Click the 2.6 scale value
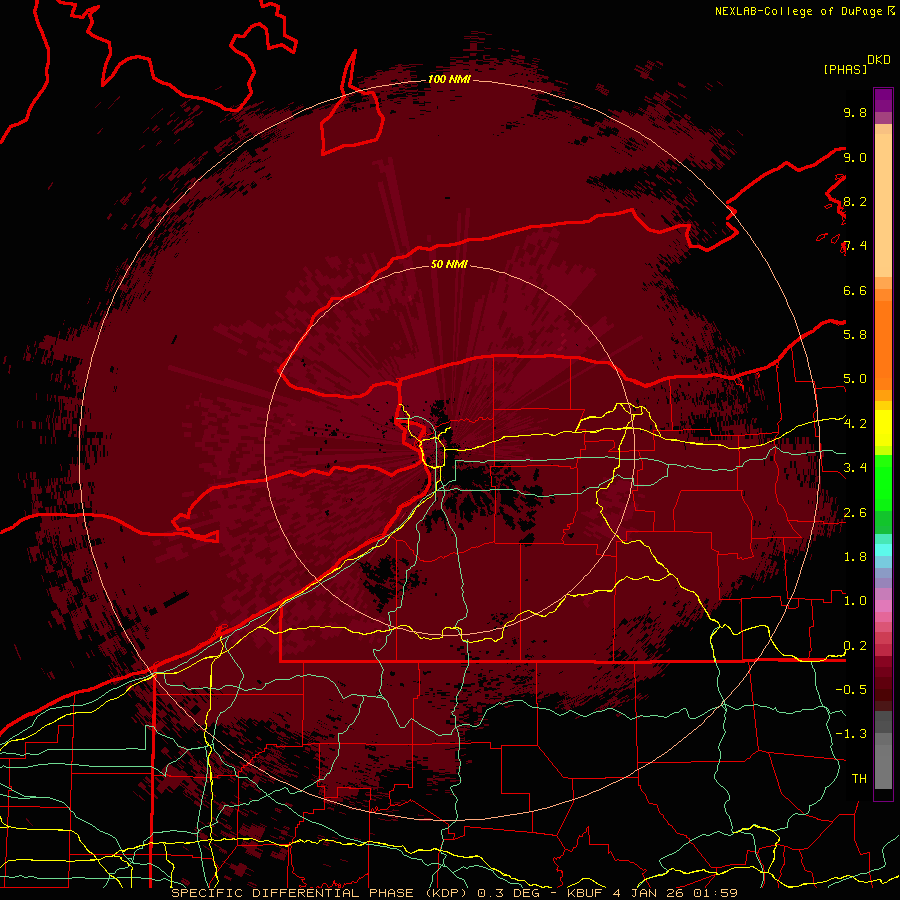 pyautogui.click(x=855, y=513)
